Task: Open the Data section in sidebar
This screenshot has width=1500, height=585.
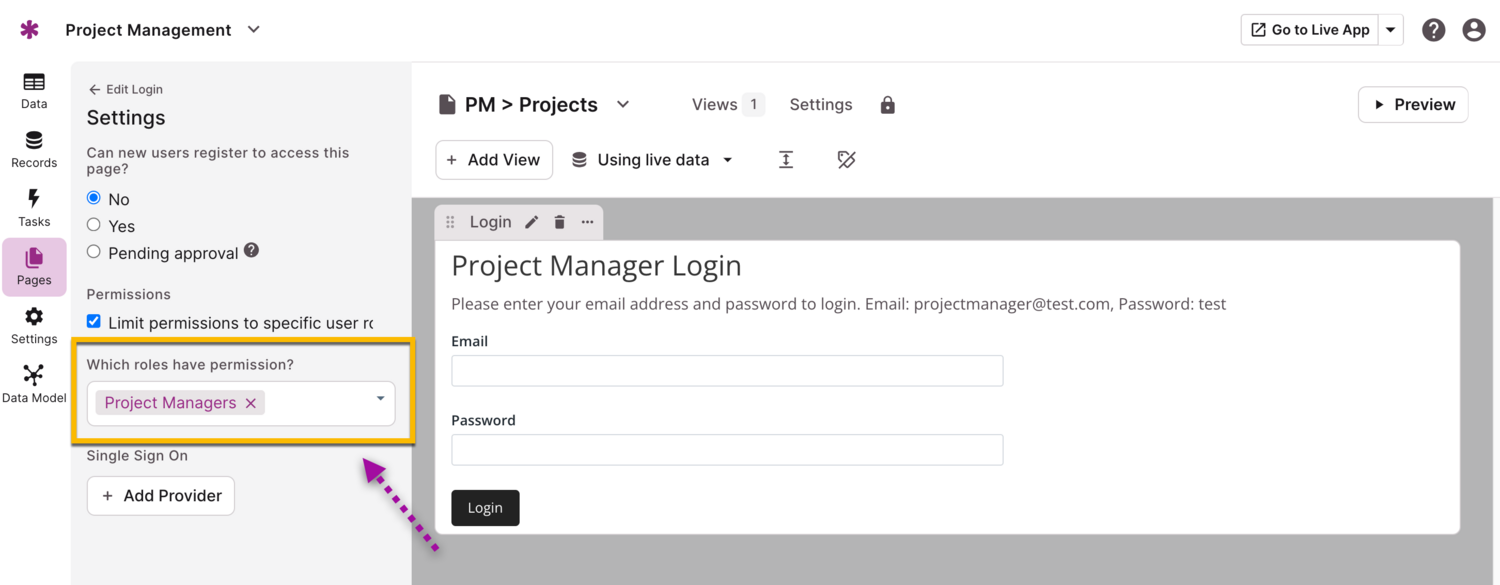Action: tap(34, 90)
